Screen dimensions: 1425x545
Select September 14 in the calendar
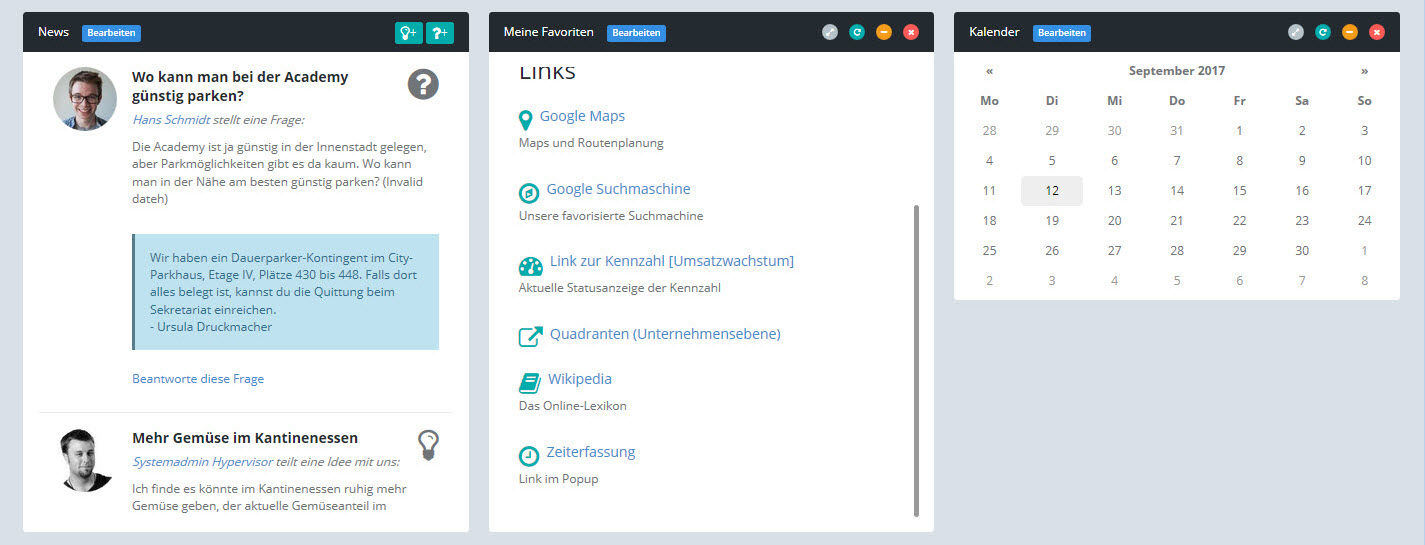(1177, 190)
